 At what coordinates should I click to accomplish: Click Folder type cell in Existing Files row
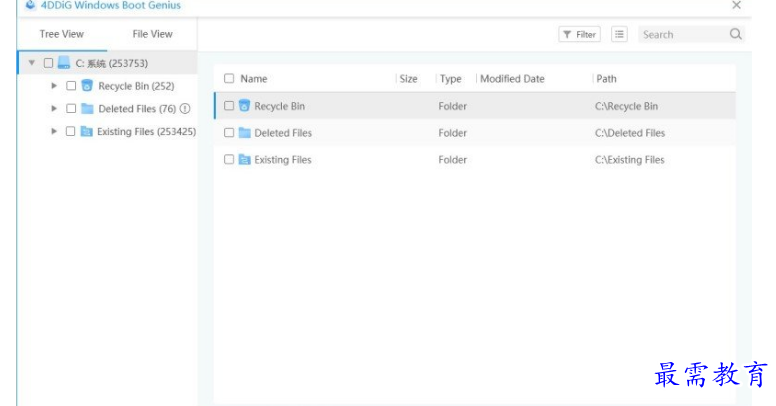coord(452,160)
